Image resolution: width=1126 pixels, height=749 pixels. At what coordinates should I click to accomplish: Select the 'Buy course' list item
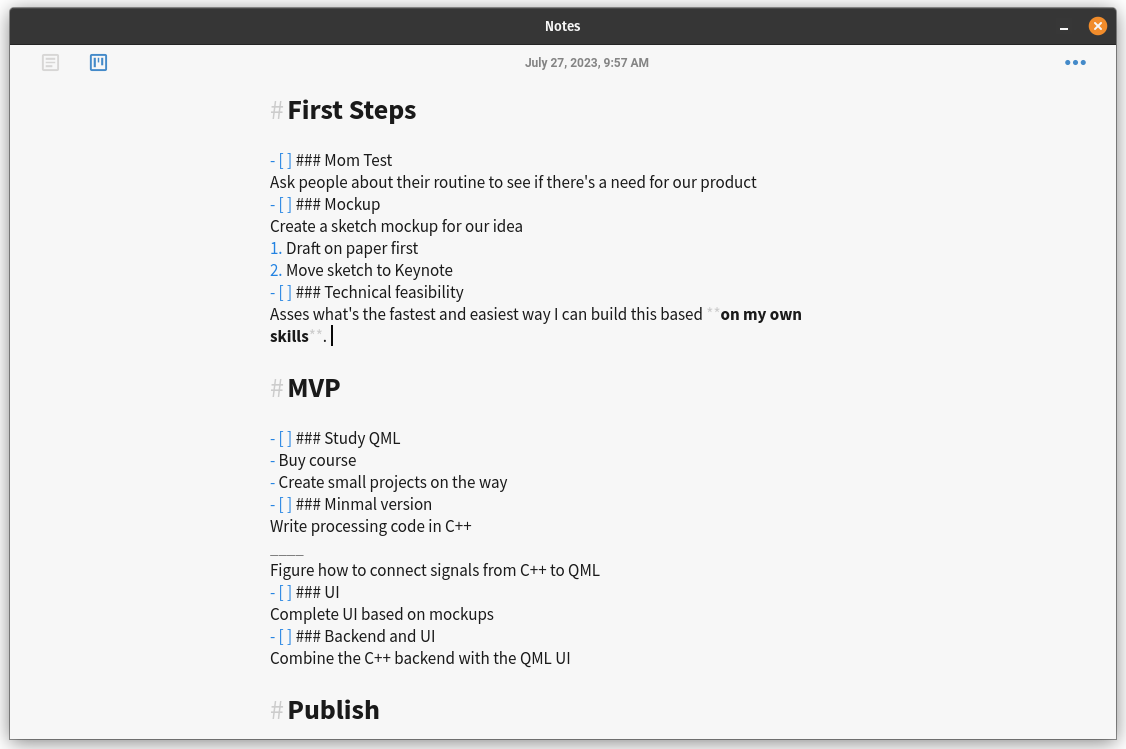coord(316,460)
